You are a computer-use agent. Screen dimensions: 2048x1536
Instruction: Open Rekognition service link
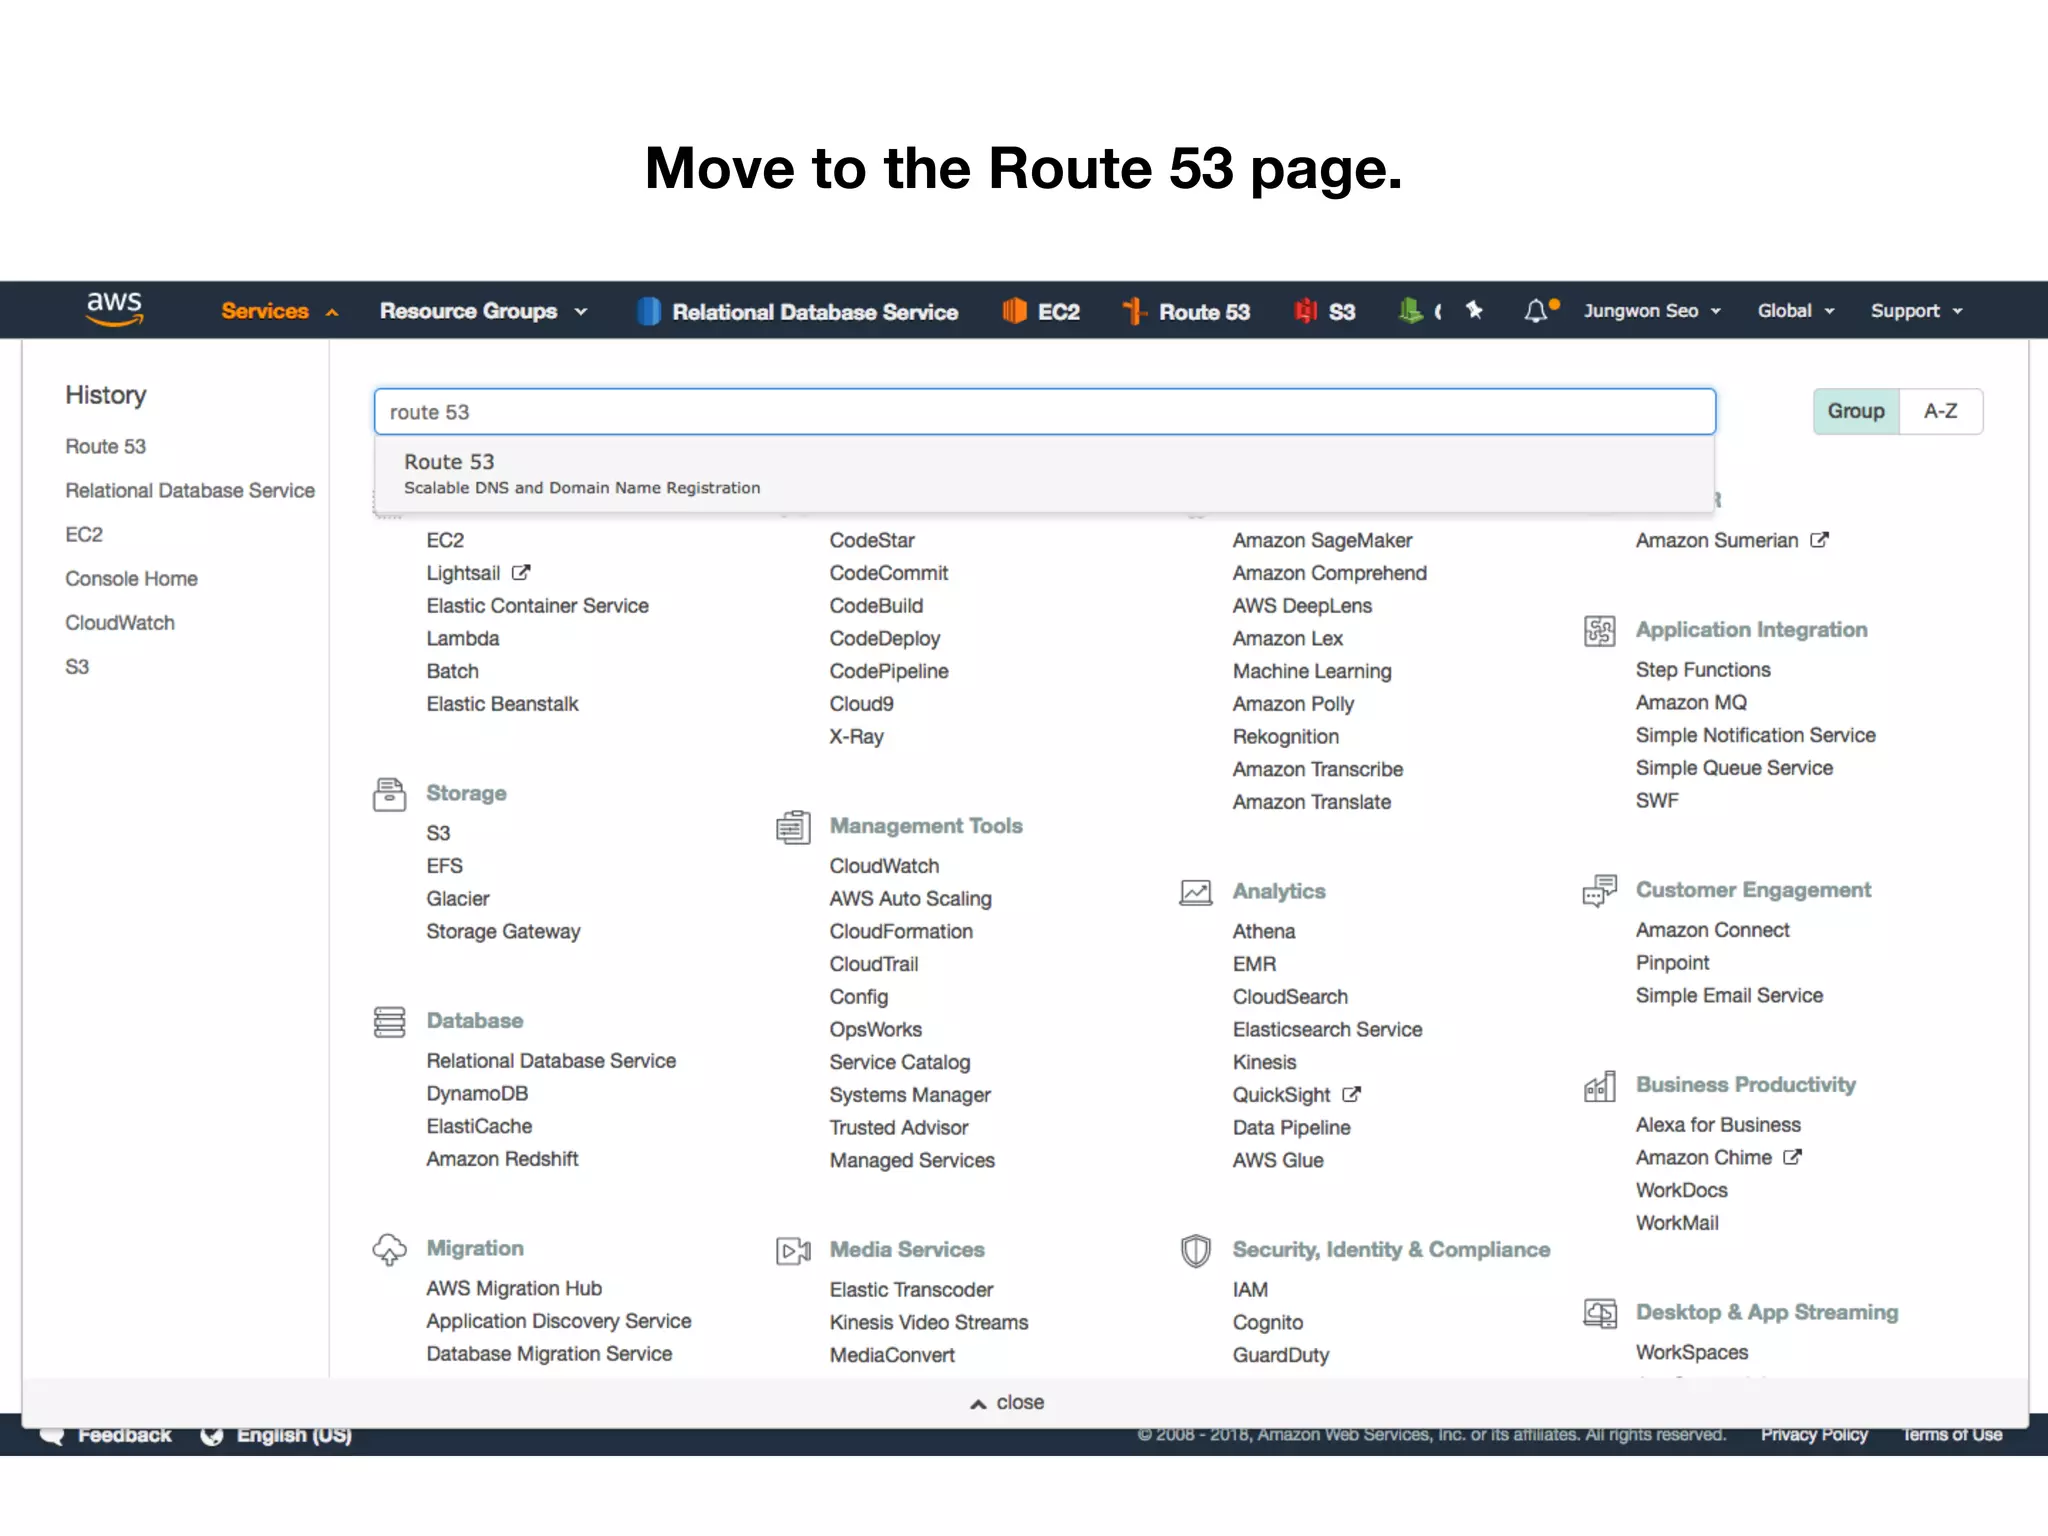[1285, 737]
